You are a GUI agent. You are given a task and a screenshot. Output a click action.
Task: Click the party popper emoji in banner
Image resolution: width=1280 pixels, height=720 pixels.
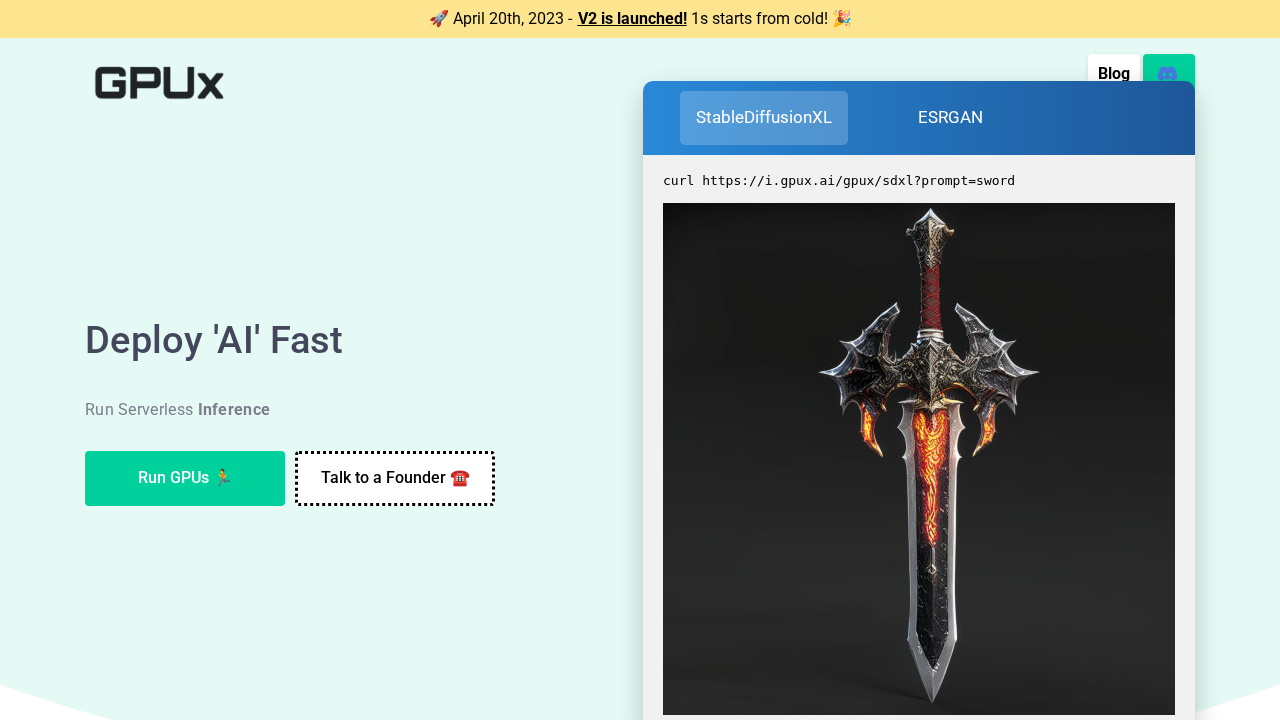click(842, 19)
